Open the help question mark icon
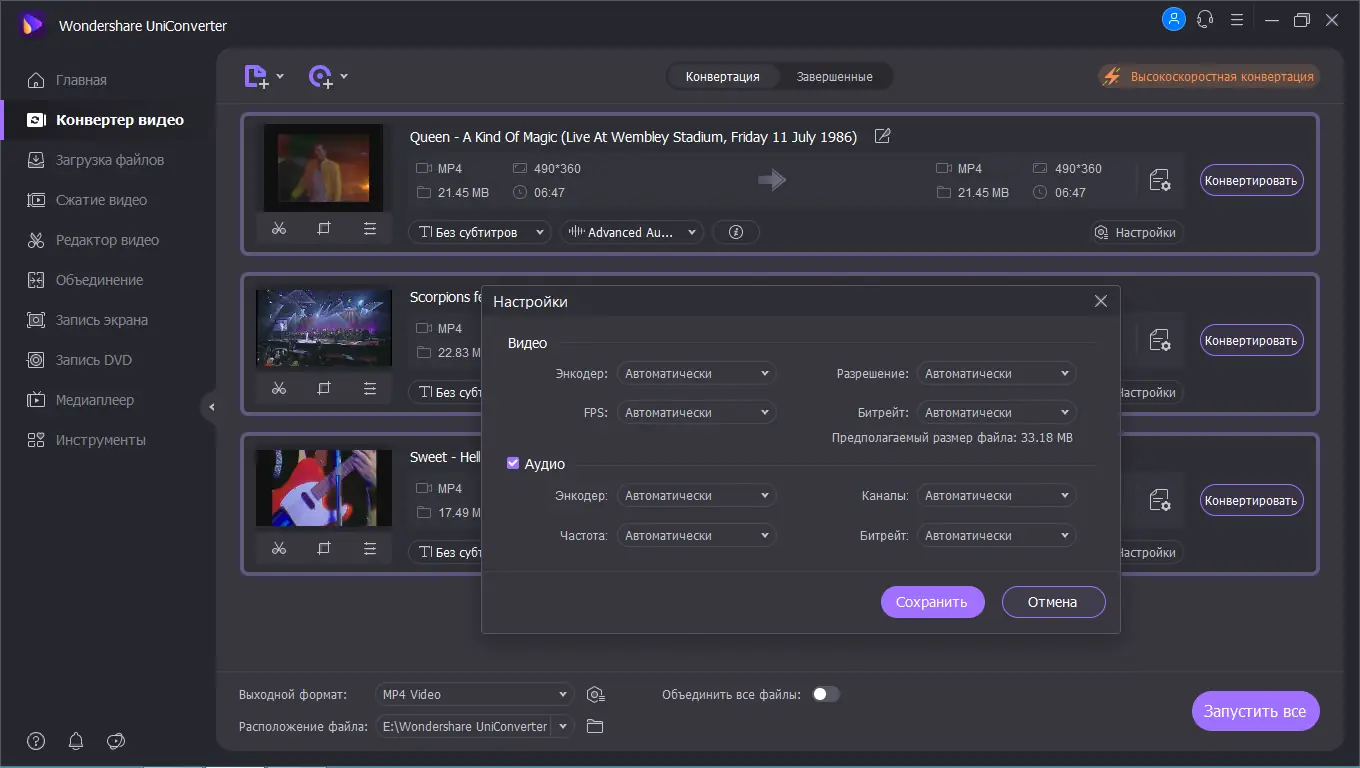Screen dimensions: 1360x768 coord(36,741)
